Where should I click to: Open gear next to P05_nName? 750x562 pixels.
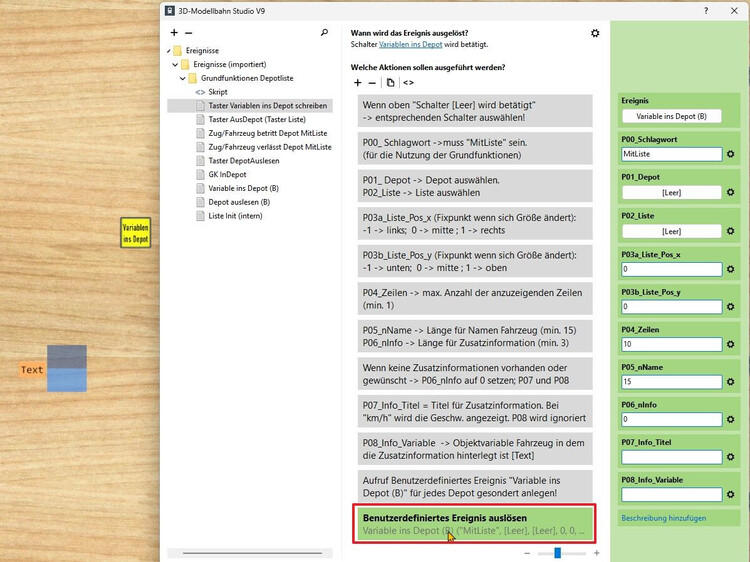point(730,382)
